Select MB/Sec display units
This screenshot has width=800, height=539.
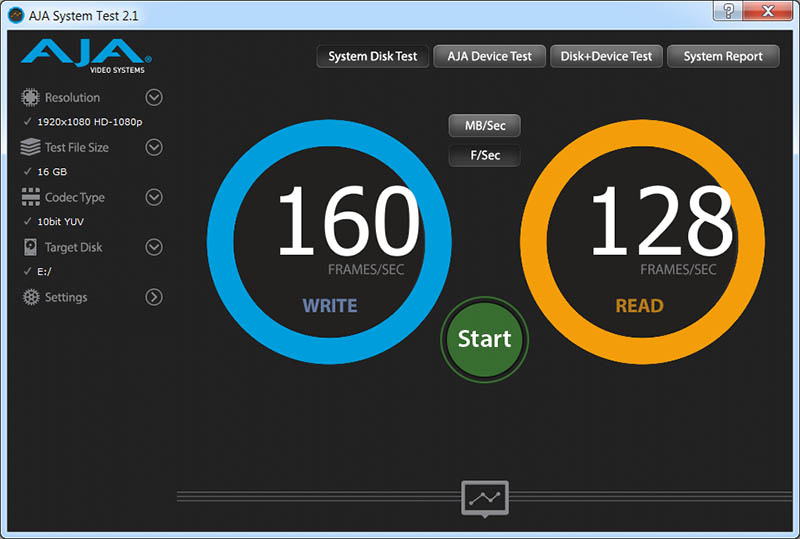tap(485, 126)
